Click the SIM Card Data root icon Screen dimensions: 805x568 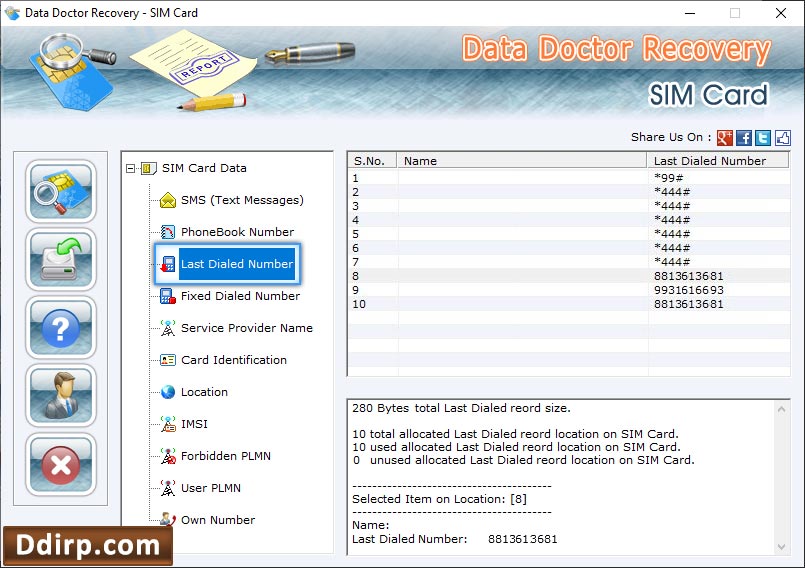pyautogui.click(x=148, y=168)
